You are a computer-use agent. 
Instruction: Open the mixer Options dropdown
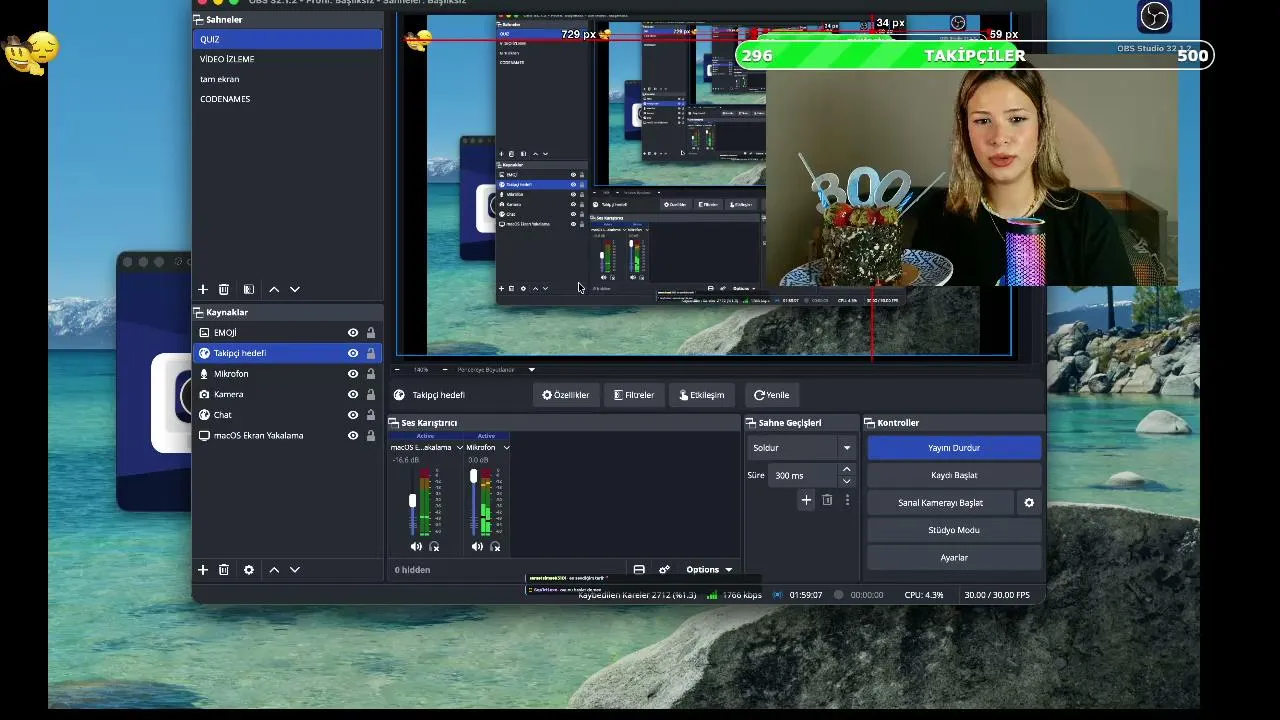[x=709, y=570]
